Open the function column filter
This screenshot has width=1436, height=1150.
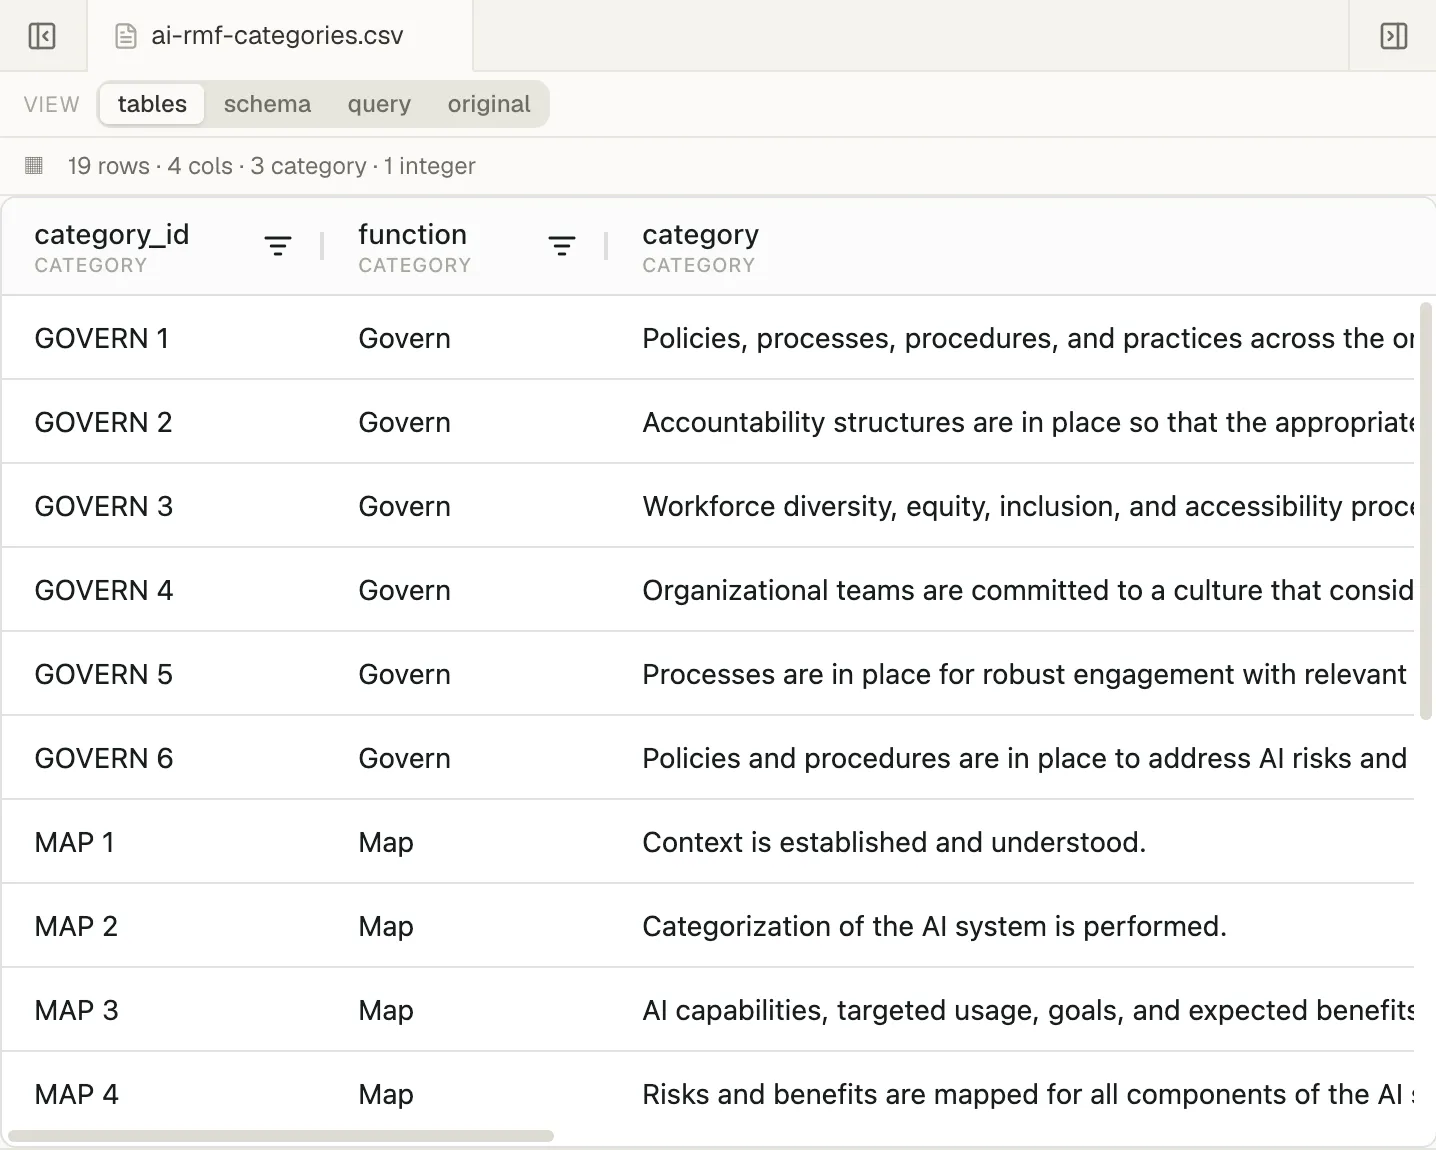(x=562, y=246)
